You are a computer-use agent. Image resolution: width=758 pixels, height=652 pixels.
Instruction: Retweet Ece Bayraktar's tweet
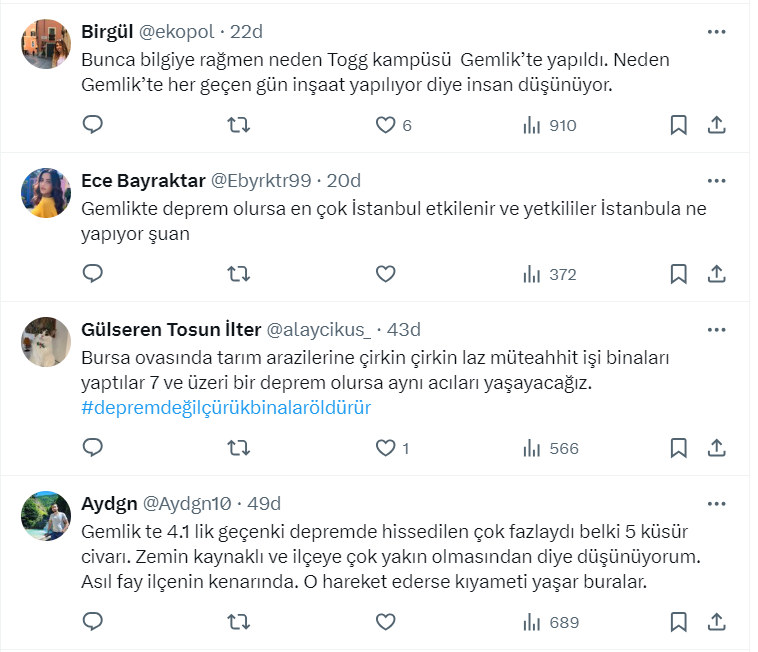(240, 274)
